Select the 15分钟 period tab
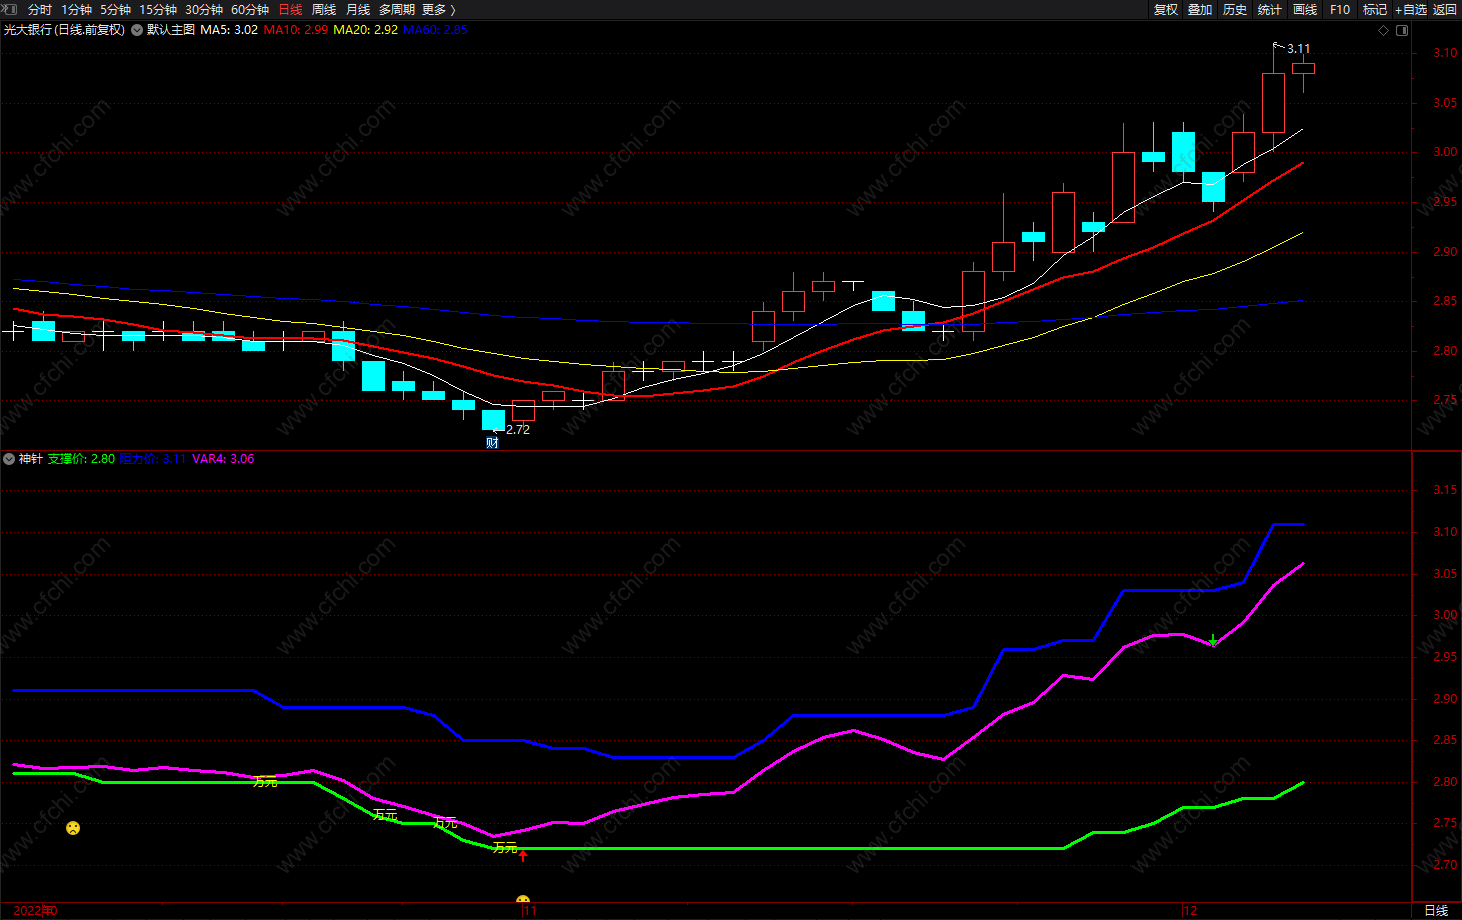The width and height of the screenshot is (1462, 920). 158,9
